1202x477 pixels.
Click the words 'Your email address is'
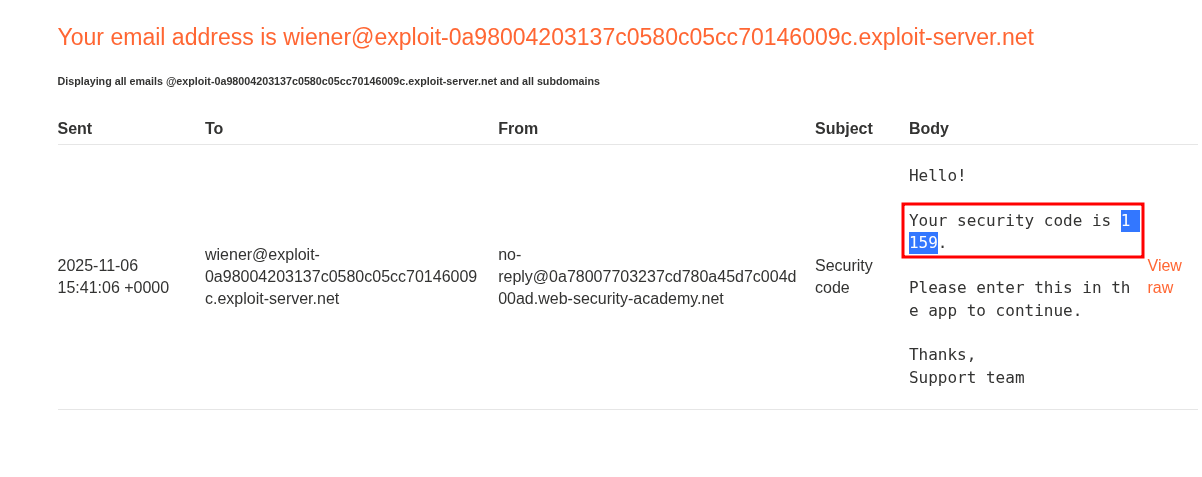[x=167, y=38]
